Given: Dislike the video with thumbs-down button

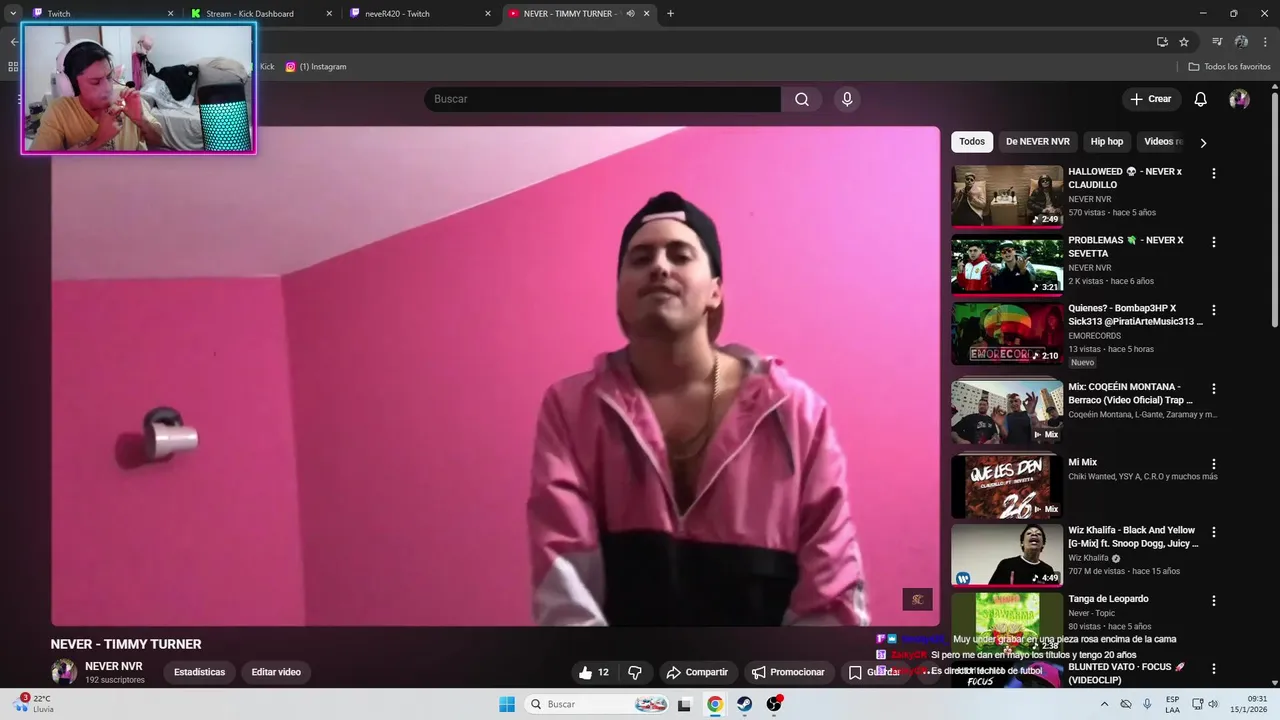Looking at the screenshot, I should (635, 672).
